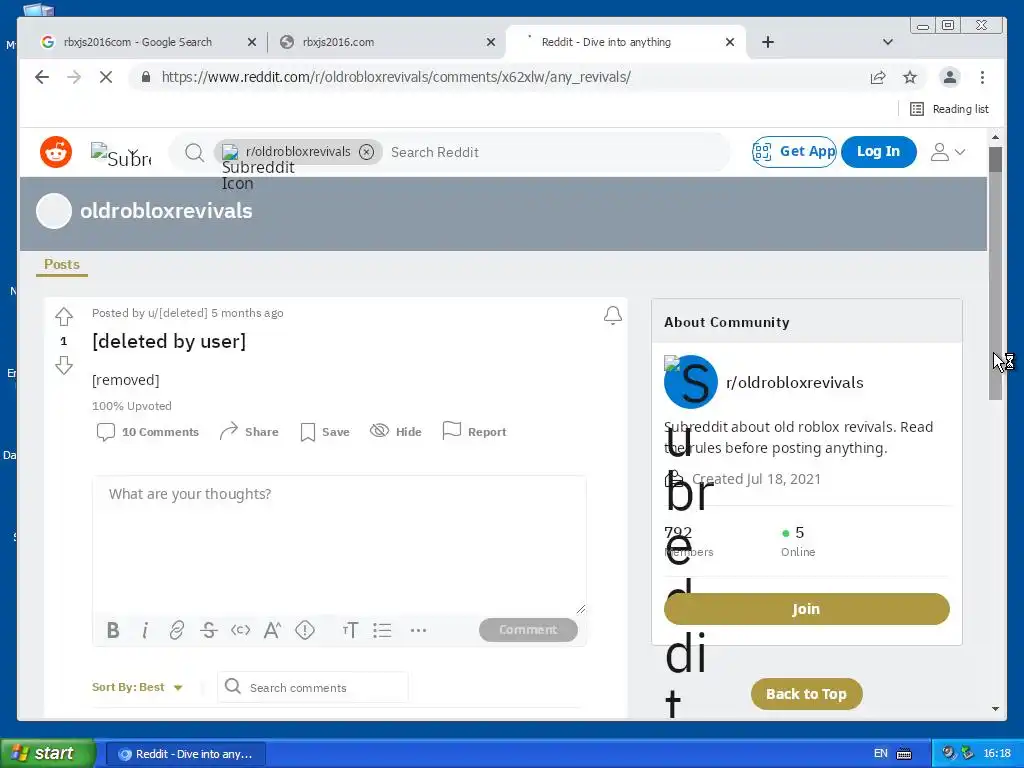Downvote the deleted post
The image size is (1024, 768).
(x=64, y=365)
